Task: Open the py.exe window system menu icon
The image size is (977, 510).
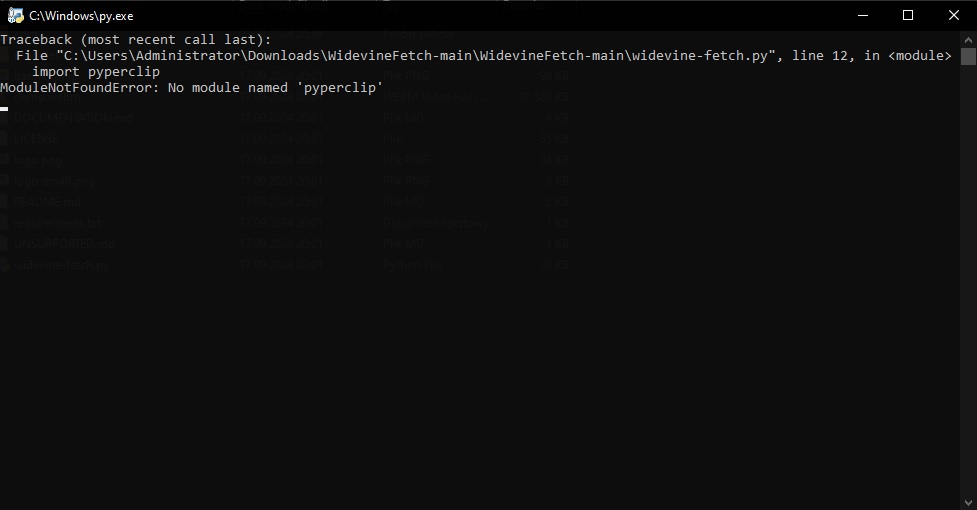Action: (x=15, y=15)
